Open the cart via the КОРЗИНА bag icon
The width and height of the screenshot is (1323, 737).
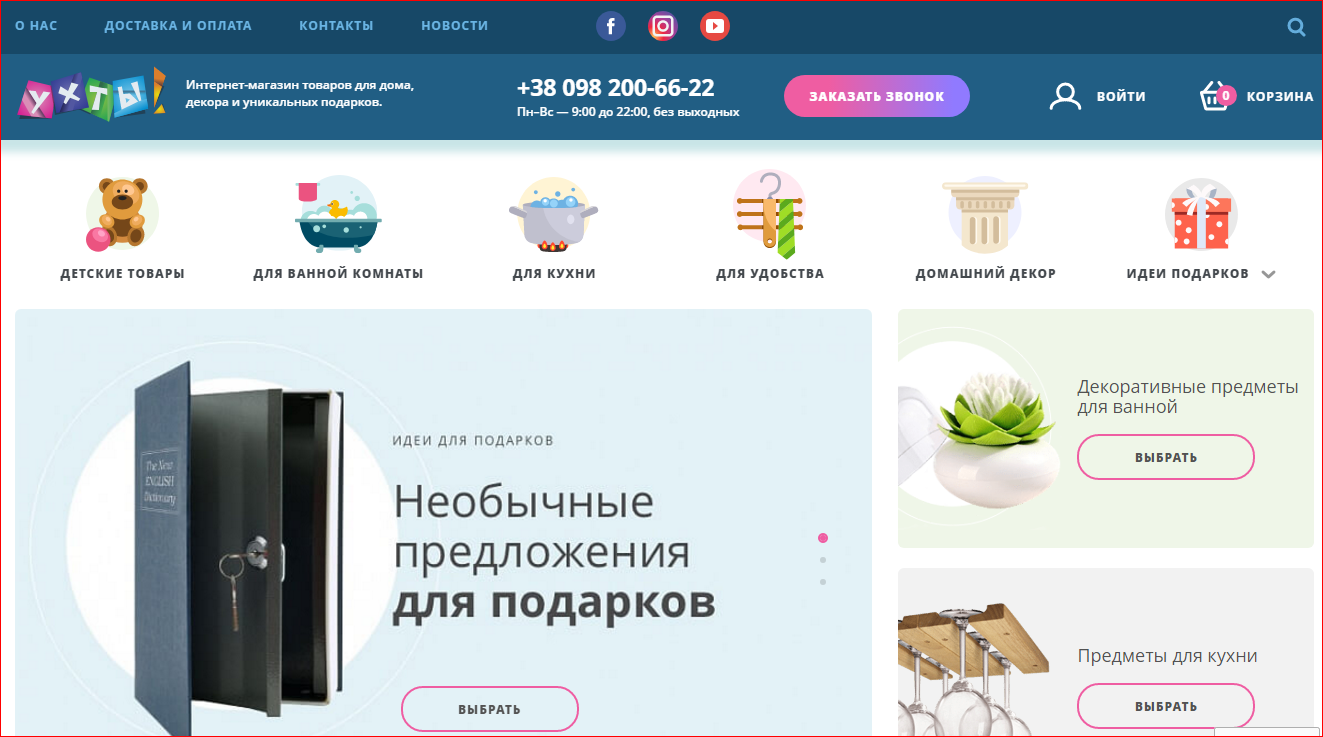tap(1213, 95)
